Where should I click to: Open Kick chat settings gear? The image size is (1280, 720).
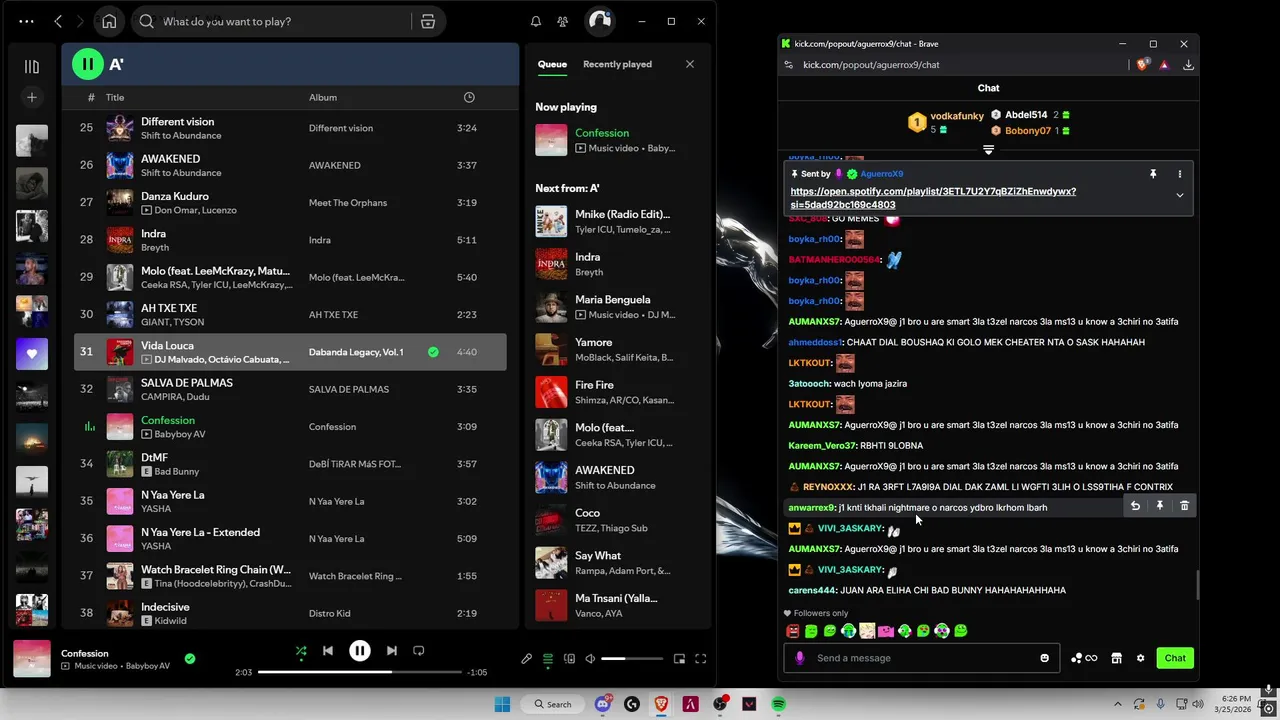pos(1140,658)
